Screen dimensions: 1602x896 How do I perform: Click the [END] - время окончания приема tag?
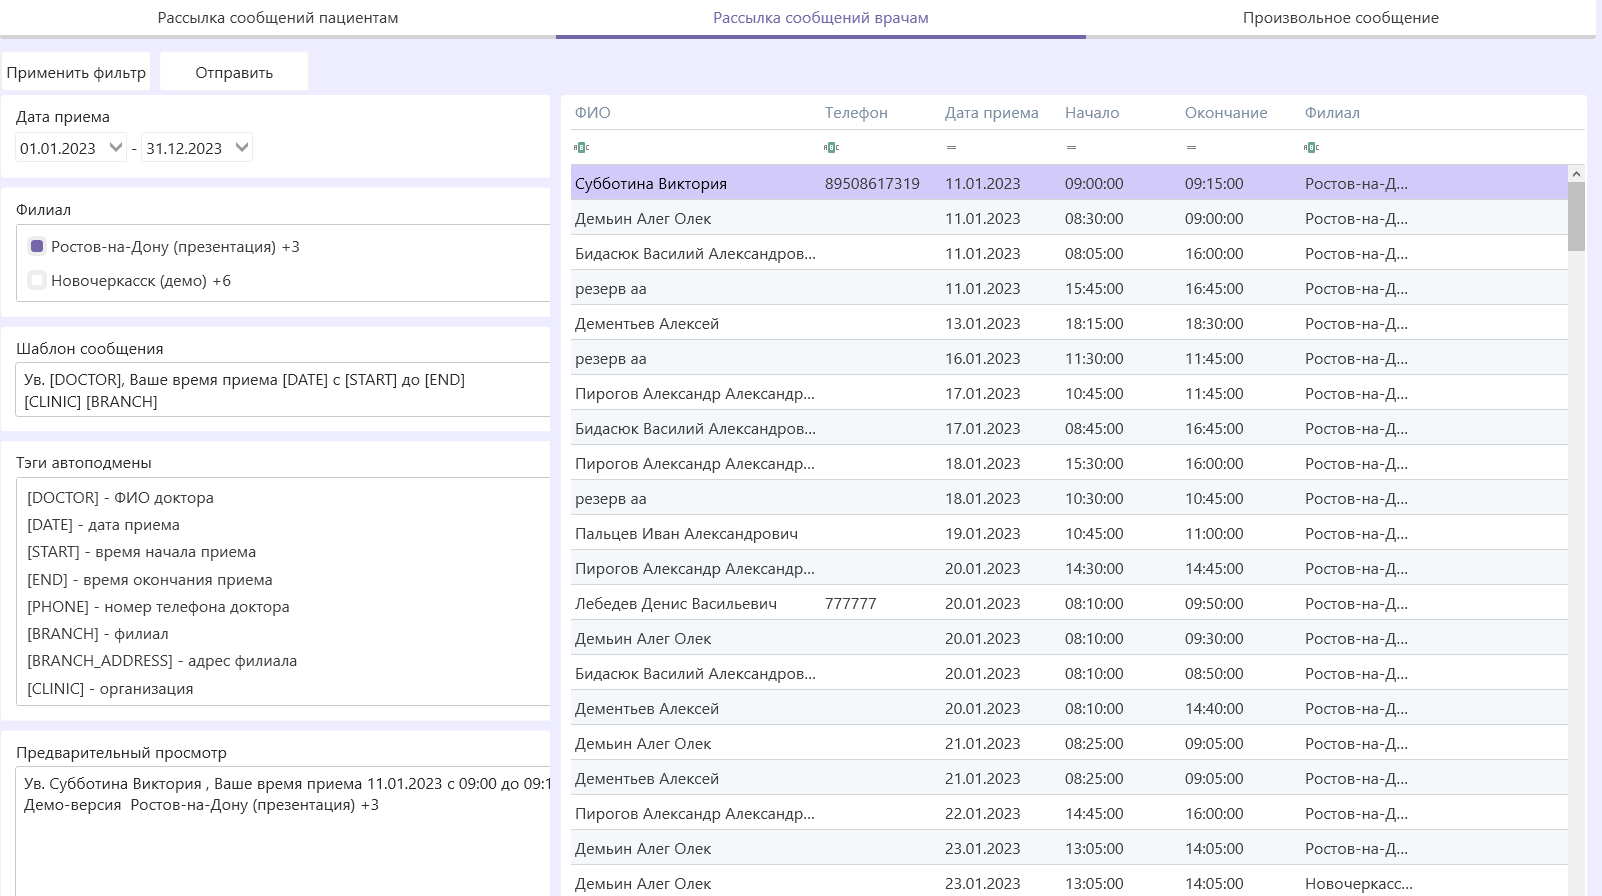point(149,580)
